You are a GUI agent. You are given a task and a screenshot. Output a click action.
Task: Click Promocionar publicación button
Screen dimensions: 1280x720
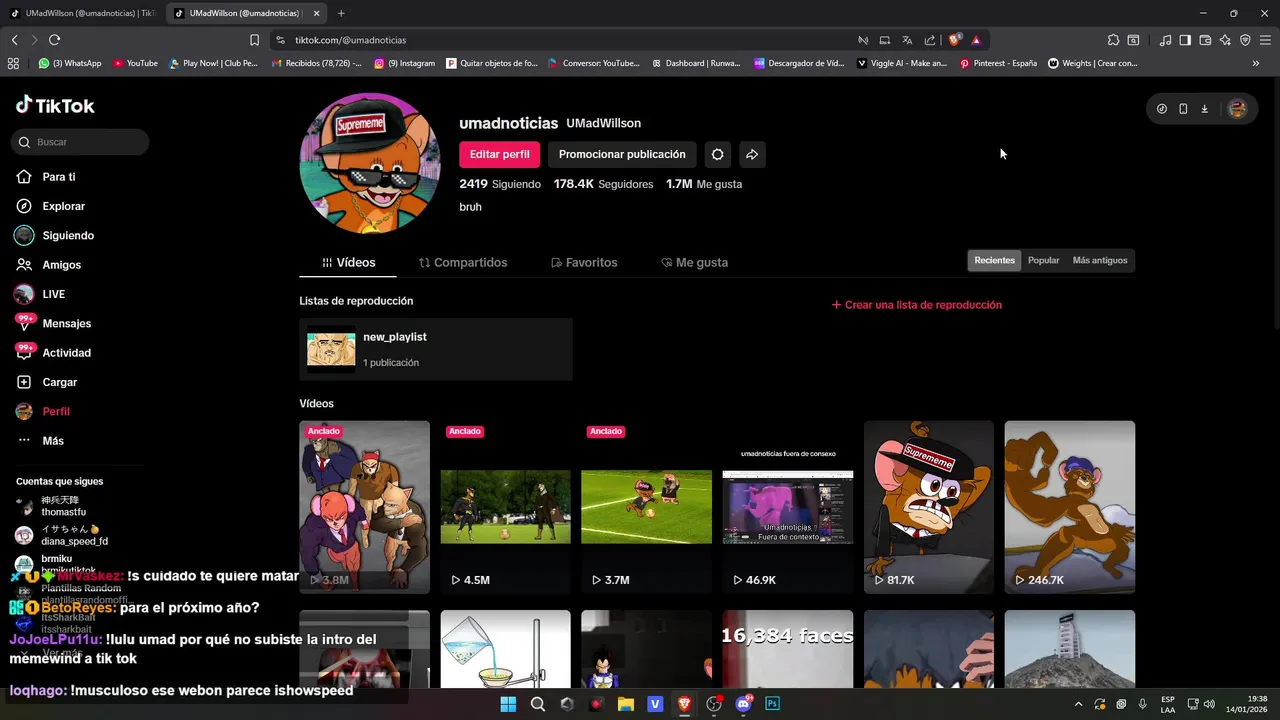pyautogui.click(x=622, y=154)
